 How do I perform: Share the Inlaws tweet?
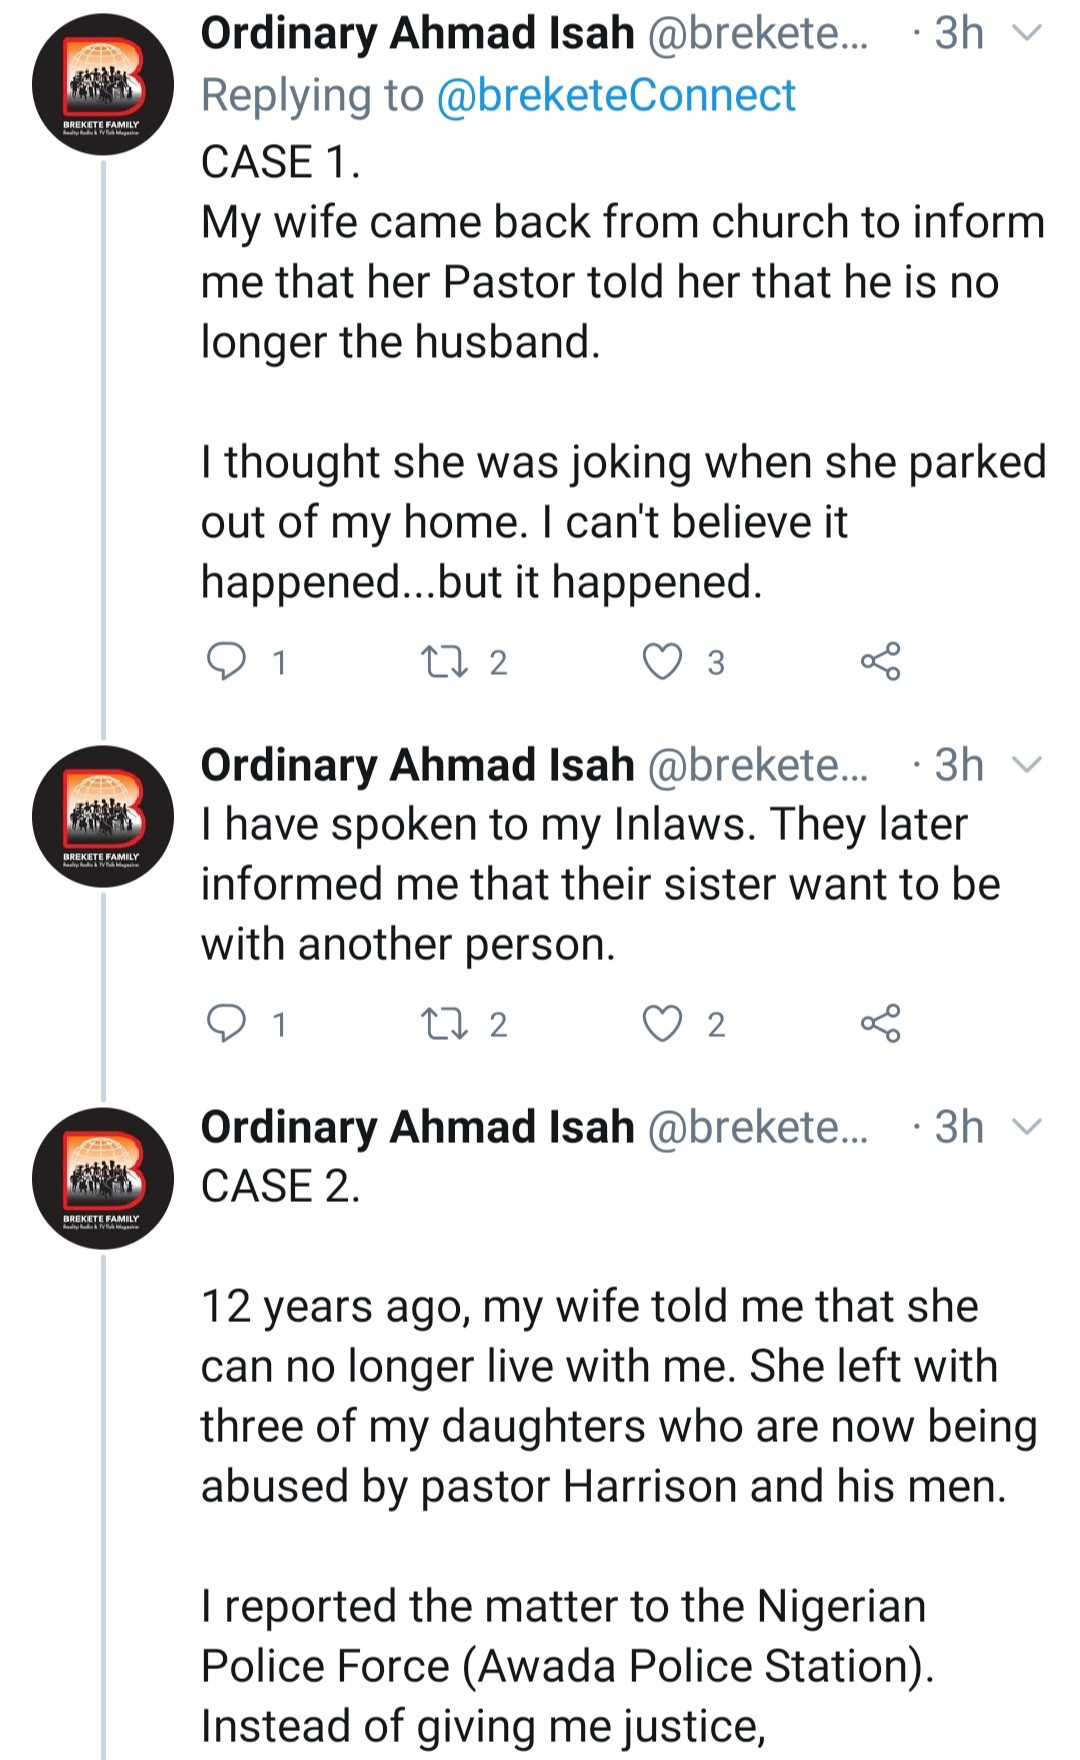pos(880,1023)
